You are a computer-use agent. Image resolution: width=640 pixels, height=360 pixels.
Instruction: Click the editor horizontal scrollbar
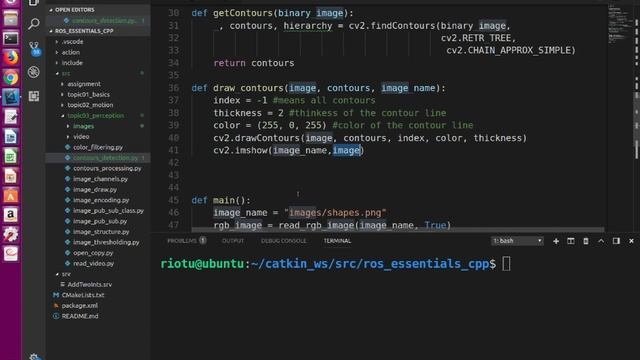click(x=398, y=230)
